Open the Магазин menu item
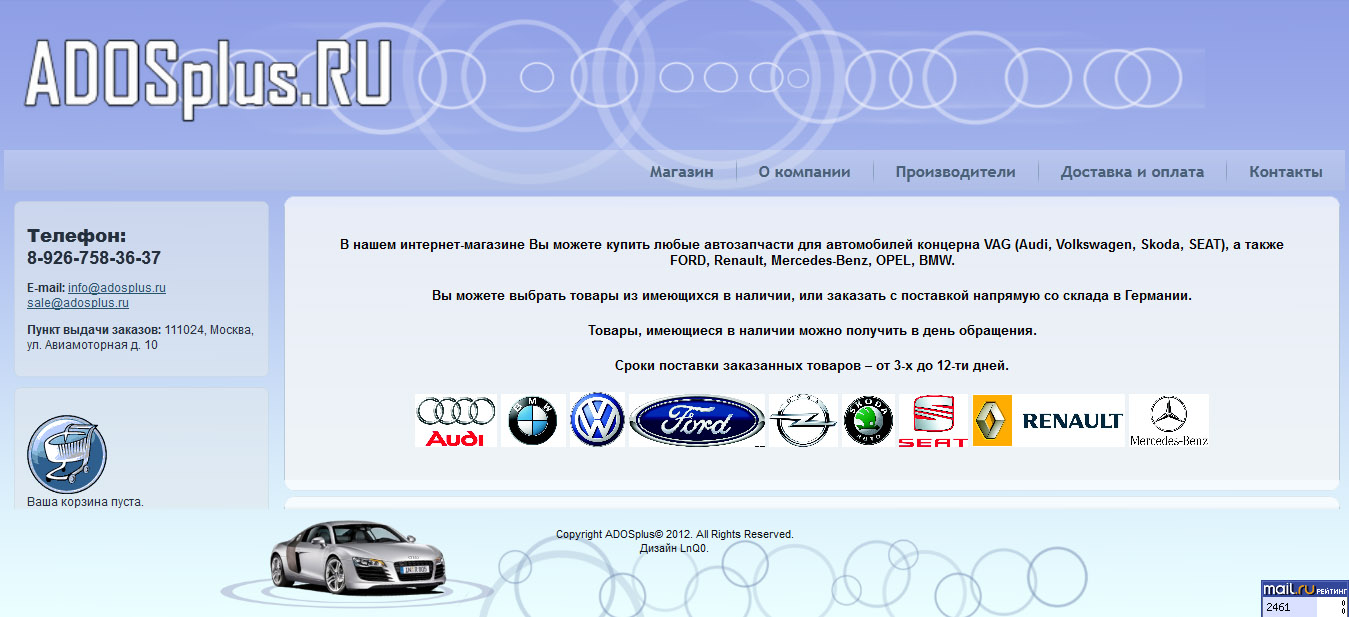 (682, 171)
